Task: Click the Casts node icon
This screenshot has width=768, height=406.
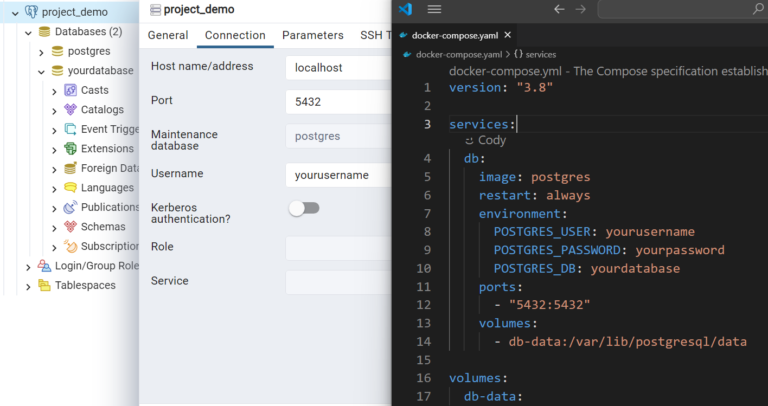Action: [x=71, y=90]
